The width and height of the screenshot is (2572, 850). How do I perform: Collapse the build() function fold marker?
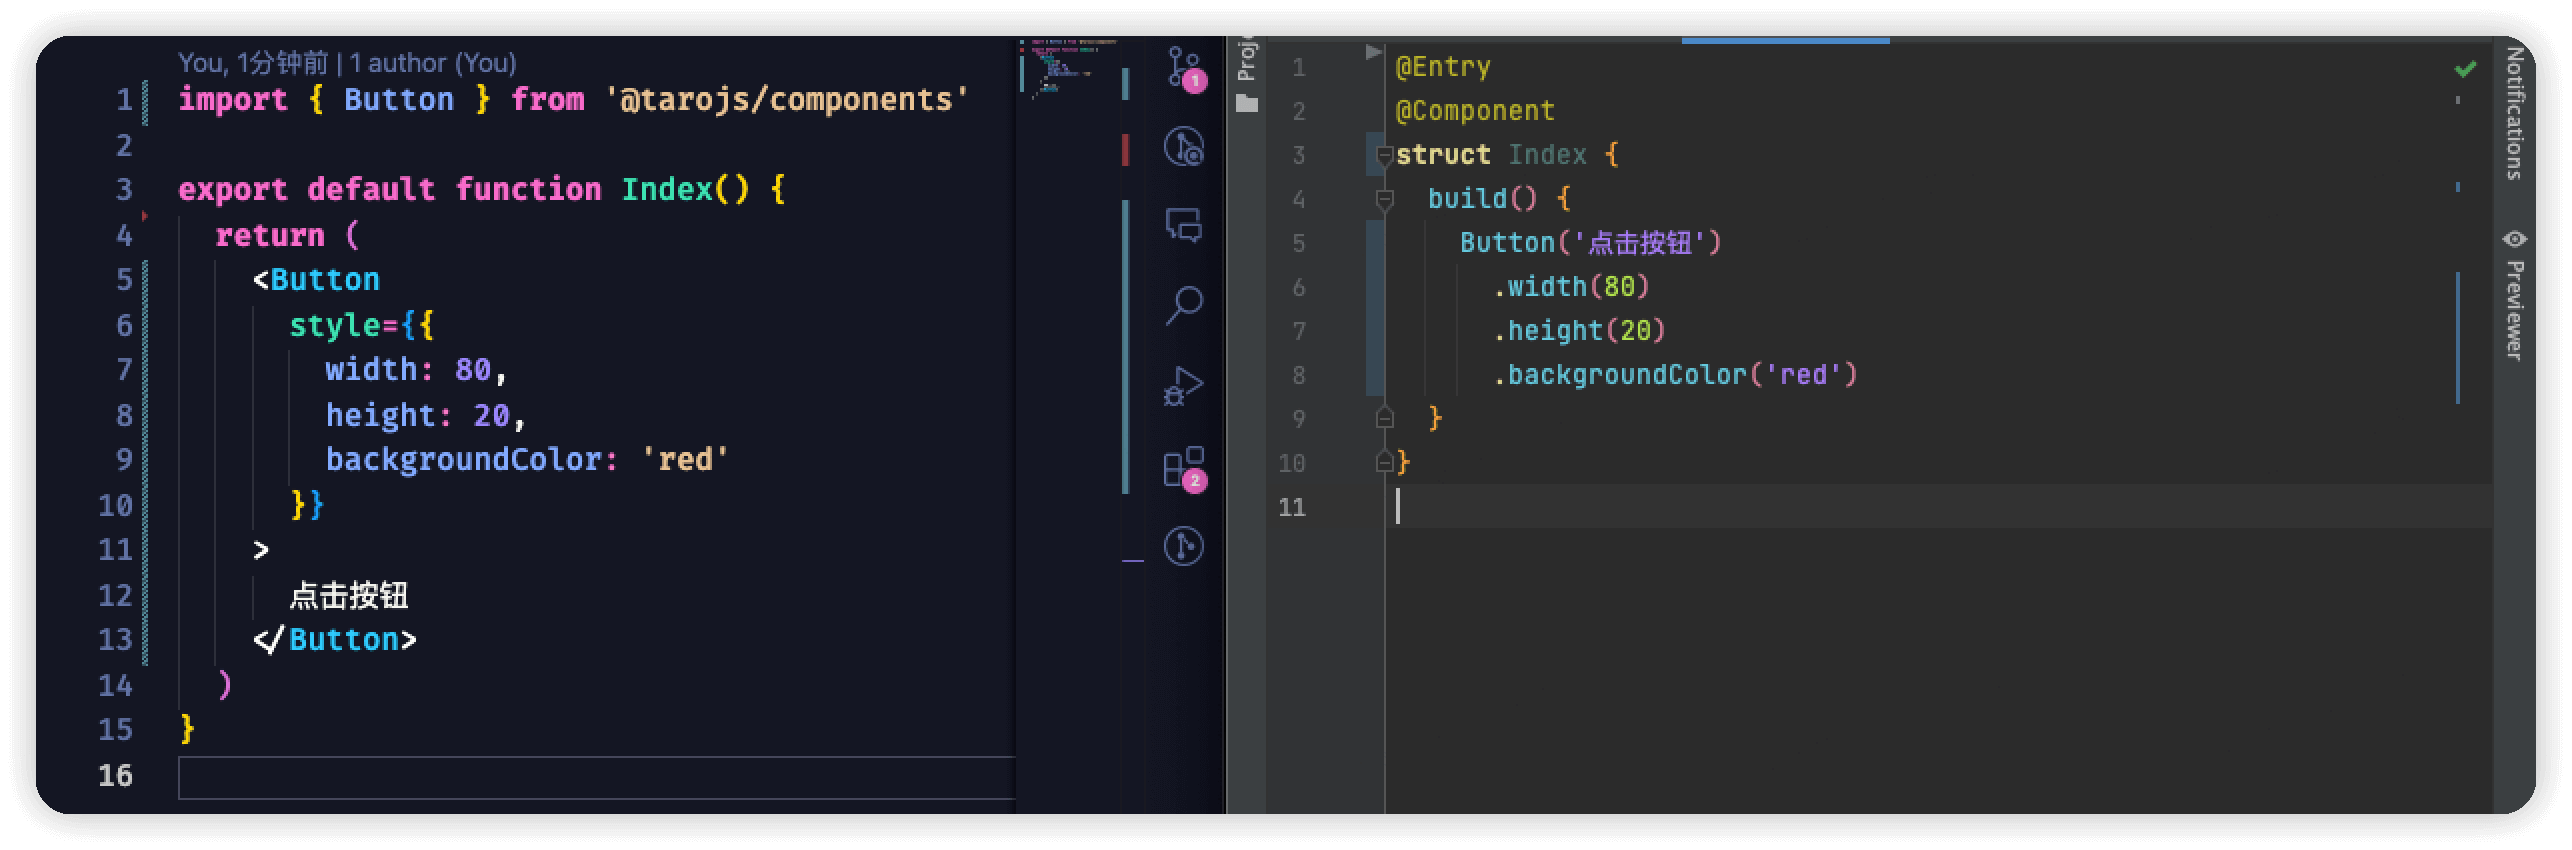click(1385, 199)
